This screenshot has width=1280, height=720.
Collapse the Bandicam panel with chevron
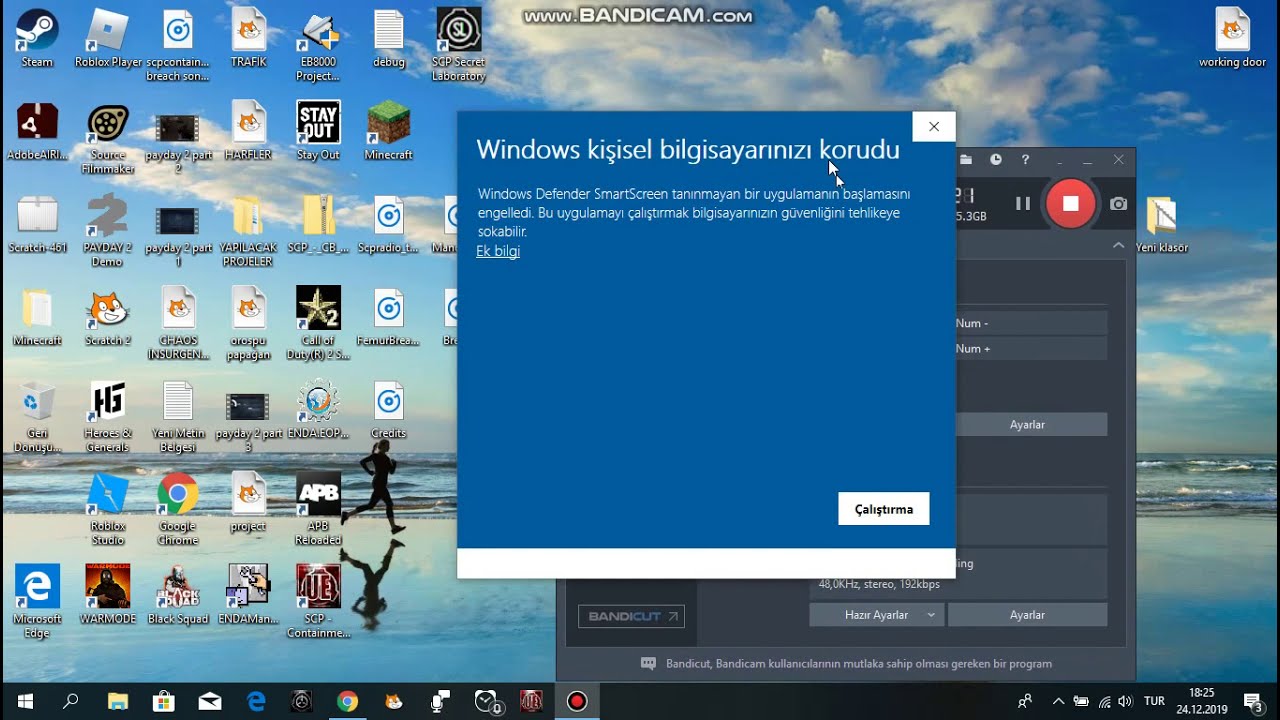(x=1118, y=245)
